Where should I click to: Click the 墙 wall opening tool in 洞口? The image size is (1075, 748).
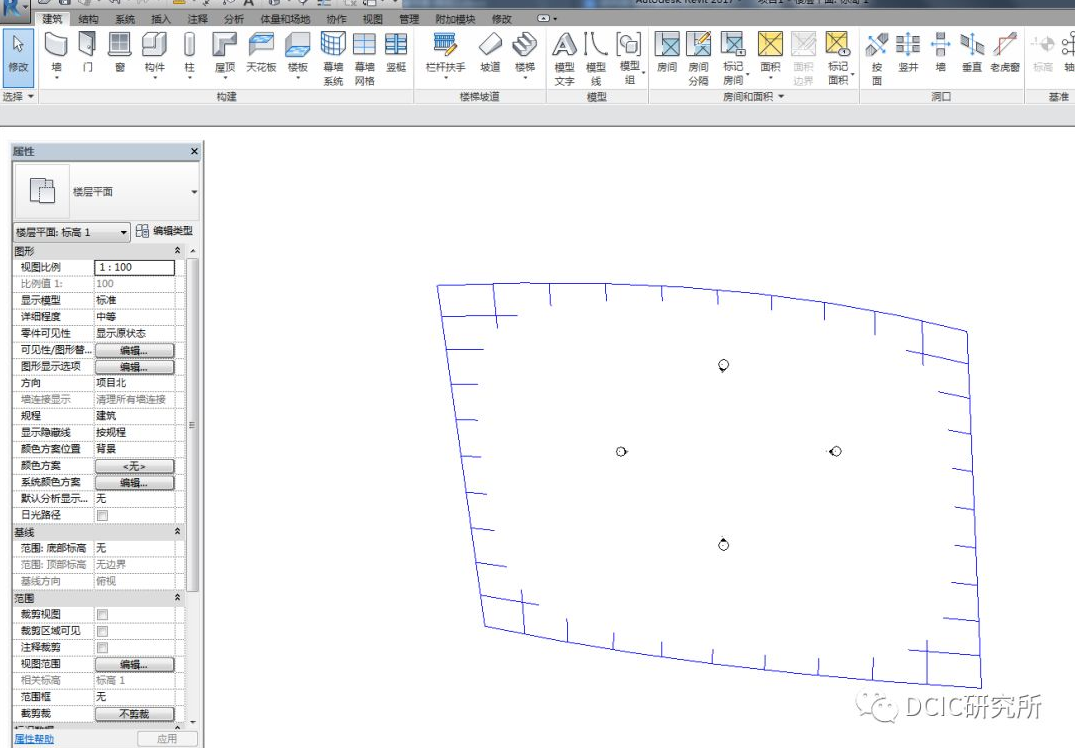click(941, 52)
